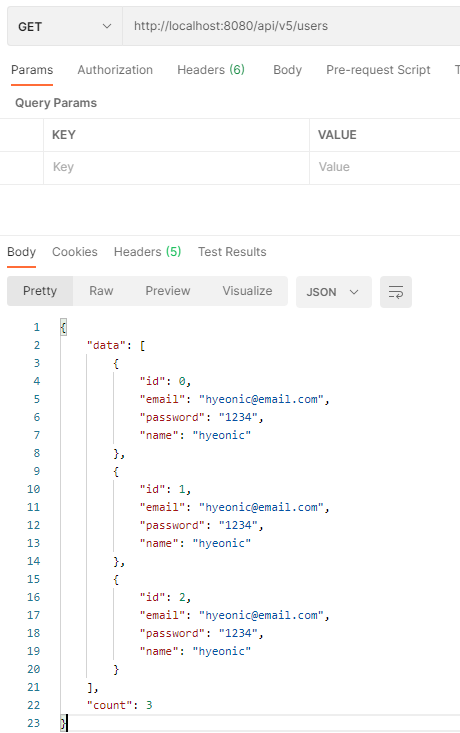Select the Params tab
Screen dimensions: 460x733
point(32,70)
